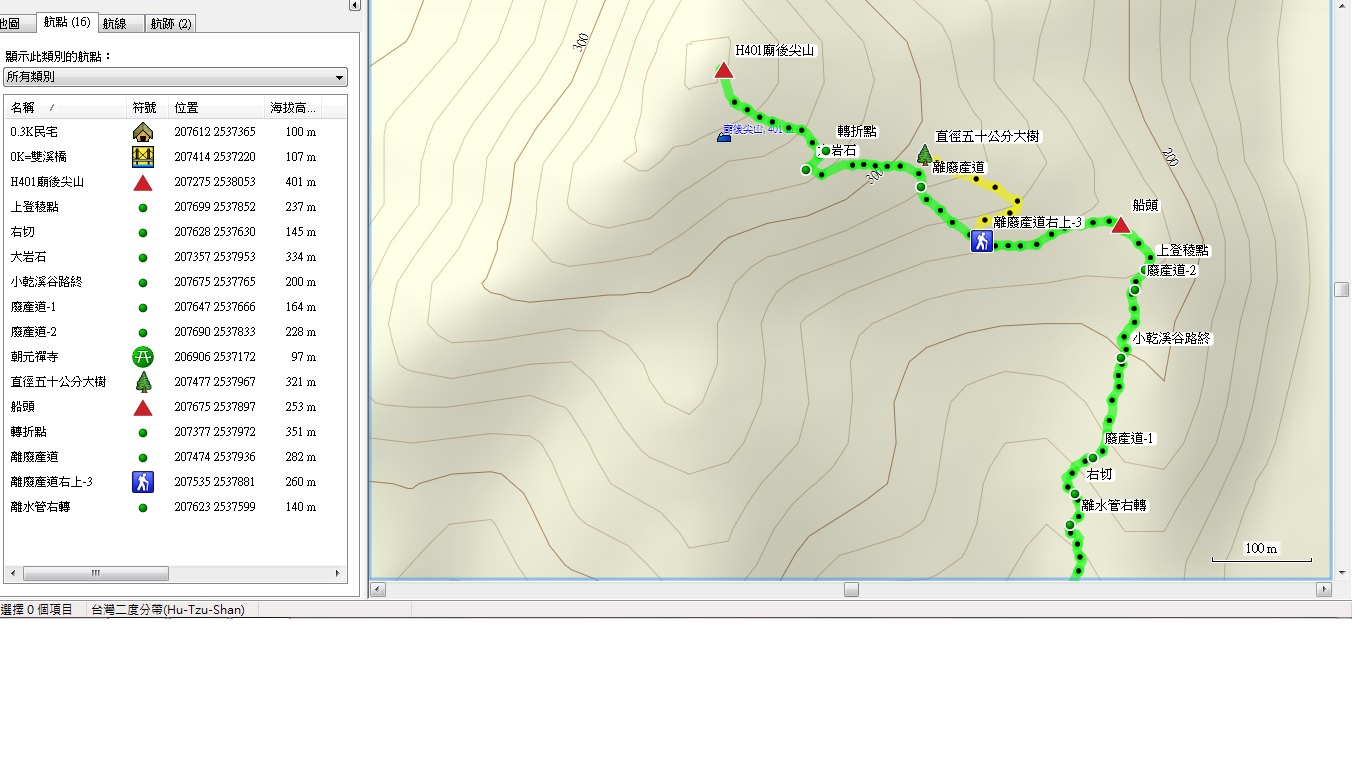Select the 0.3K民宅 waypoint name
Viewport: 1366px width, 768px height.
[x=34, y=132]
